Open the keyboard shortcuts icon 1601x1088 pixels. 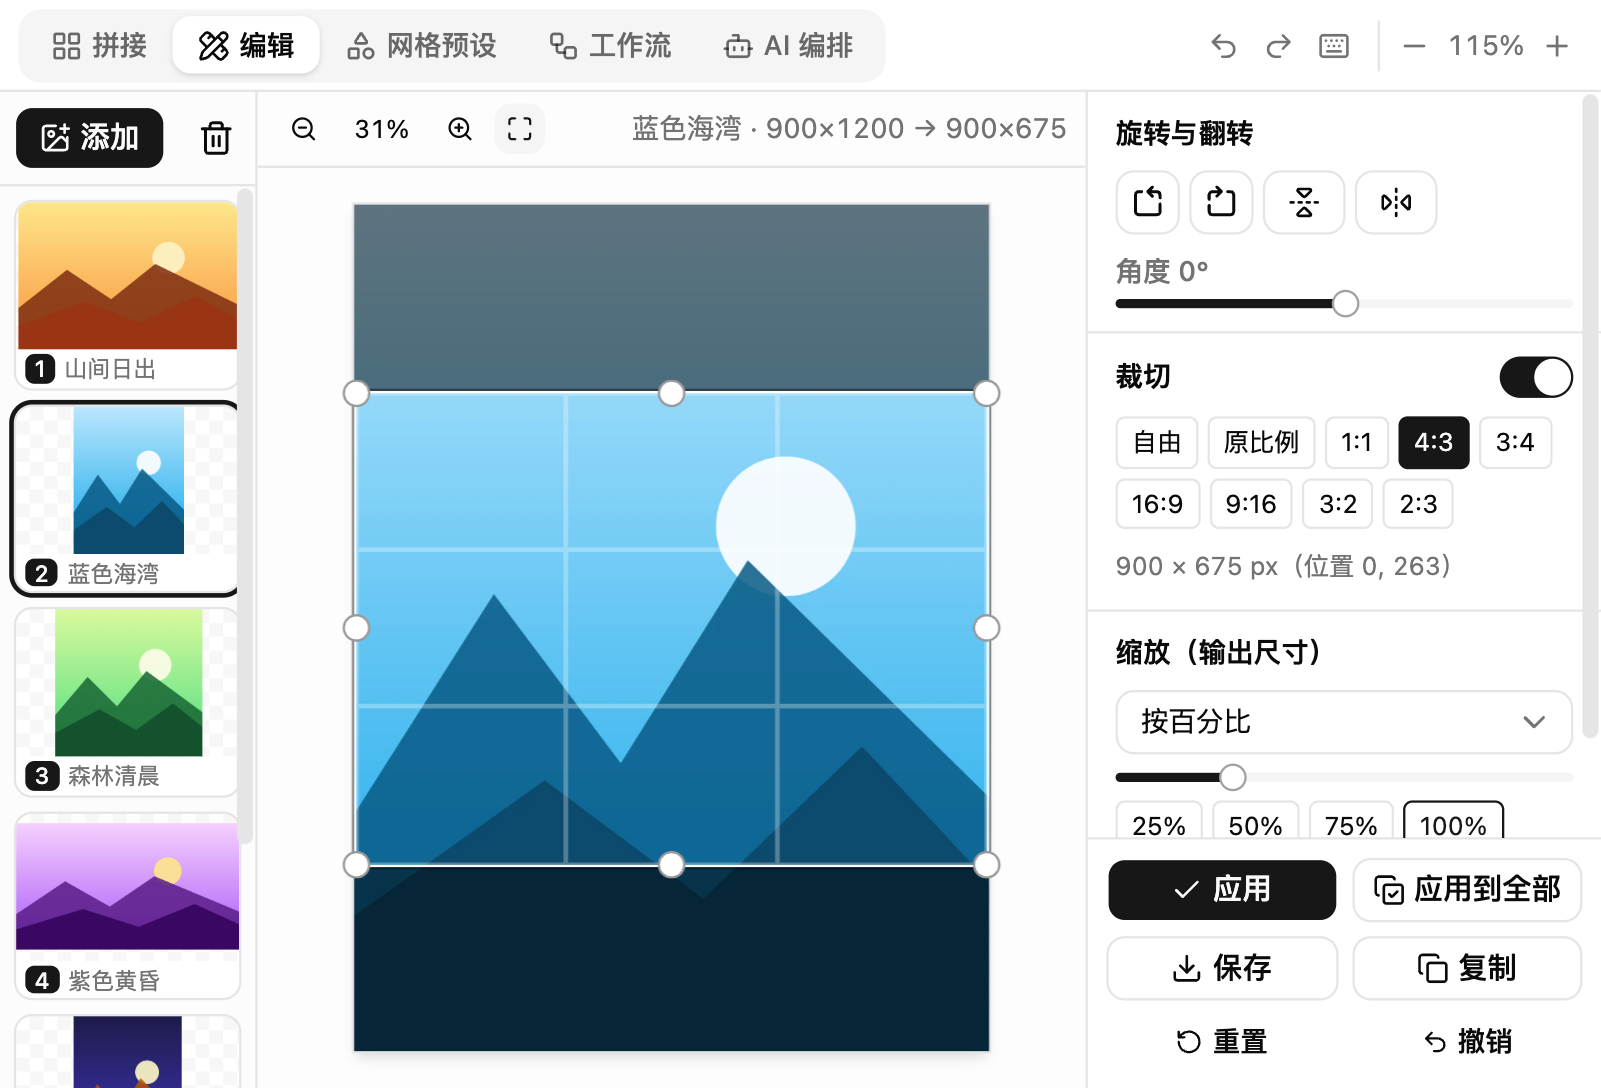coord(1334,46)
